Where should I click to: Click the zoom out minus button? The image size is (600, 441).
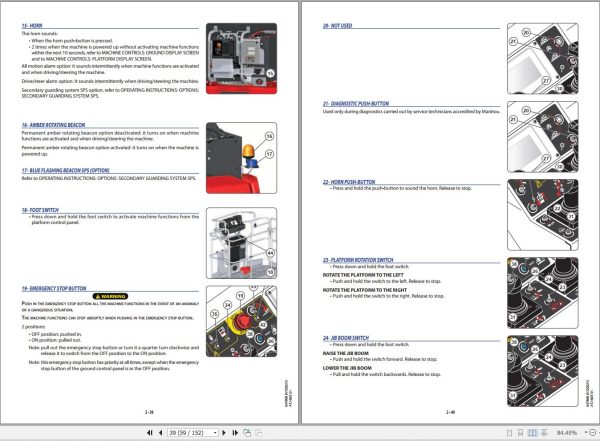(593, 433)
